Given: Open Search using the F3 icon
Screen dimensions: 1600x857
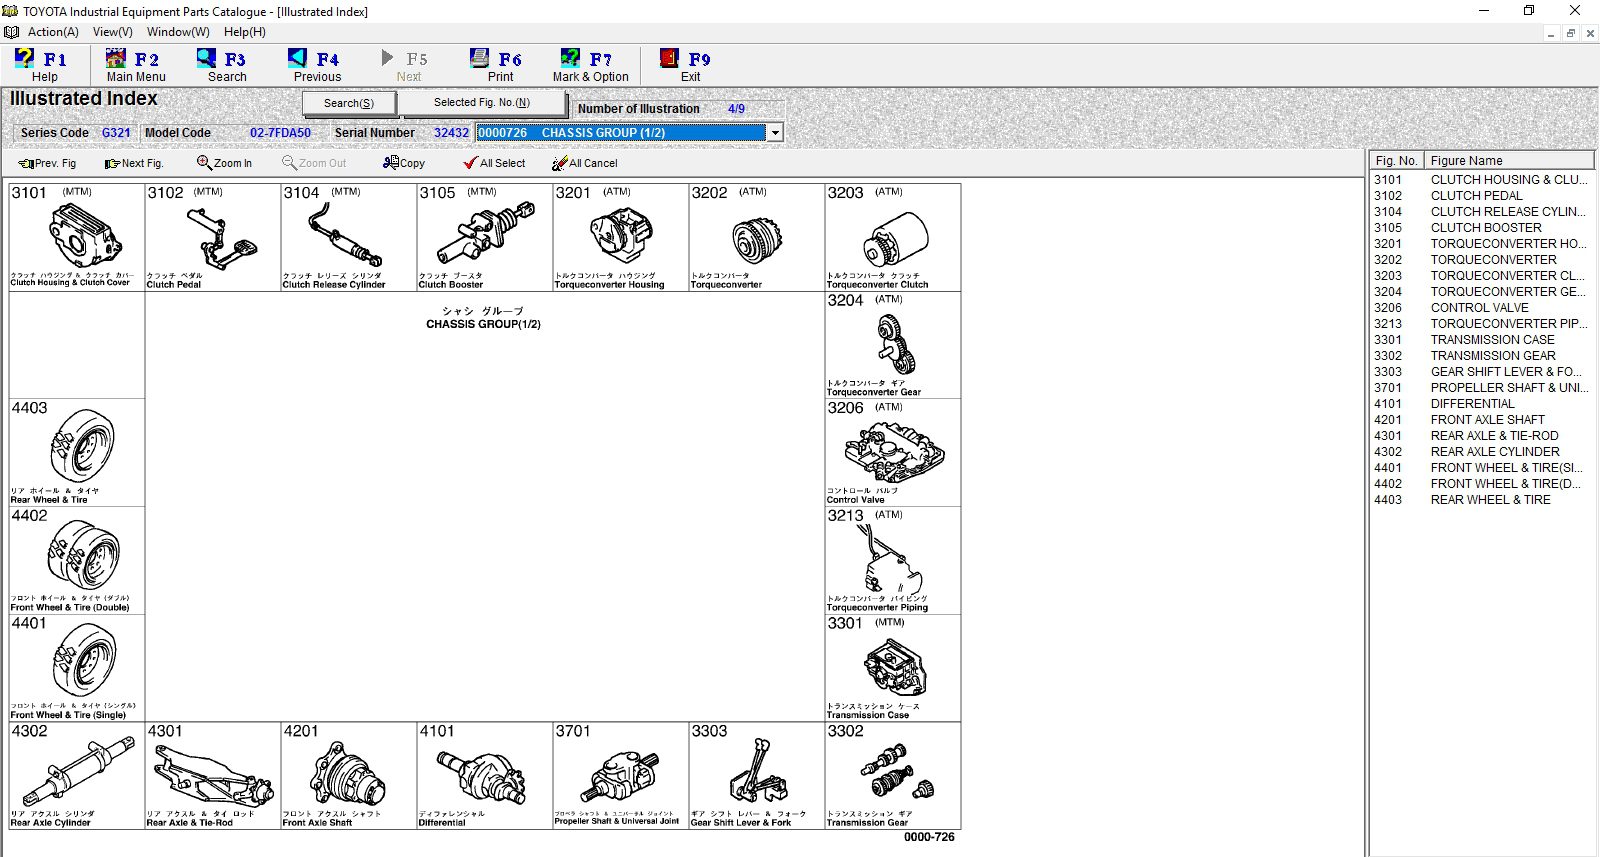Looking at the screenshot, I should [x=226, y=66].
